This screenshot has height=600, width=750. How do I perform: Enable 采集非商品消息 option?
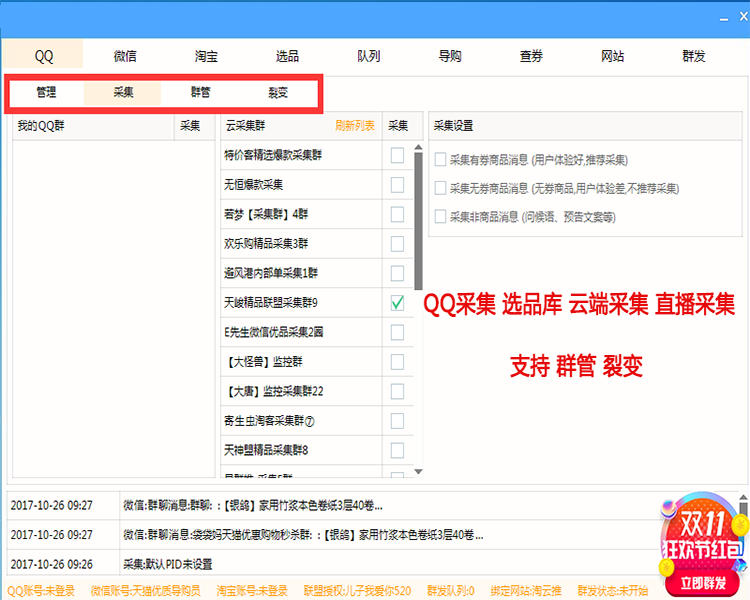pyautogui.click(x=440, y=216)
